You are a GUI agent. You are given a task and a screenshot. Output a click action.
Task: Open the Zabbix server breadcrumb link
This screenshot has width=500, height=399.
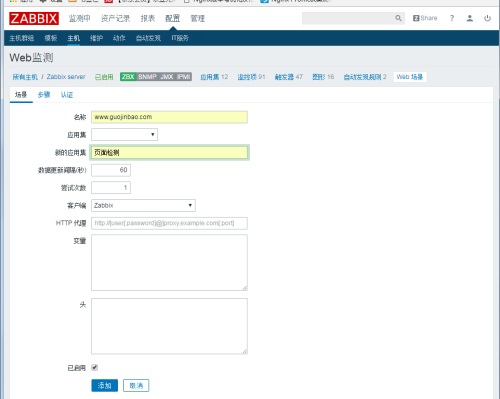click(66, 77)
